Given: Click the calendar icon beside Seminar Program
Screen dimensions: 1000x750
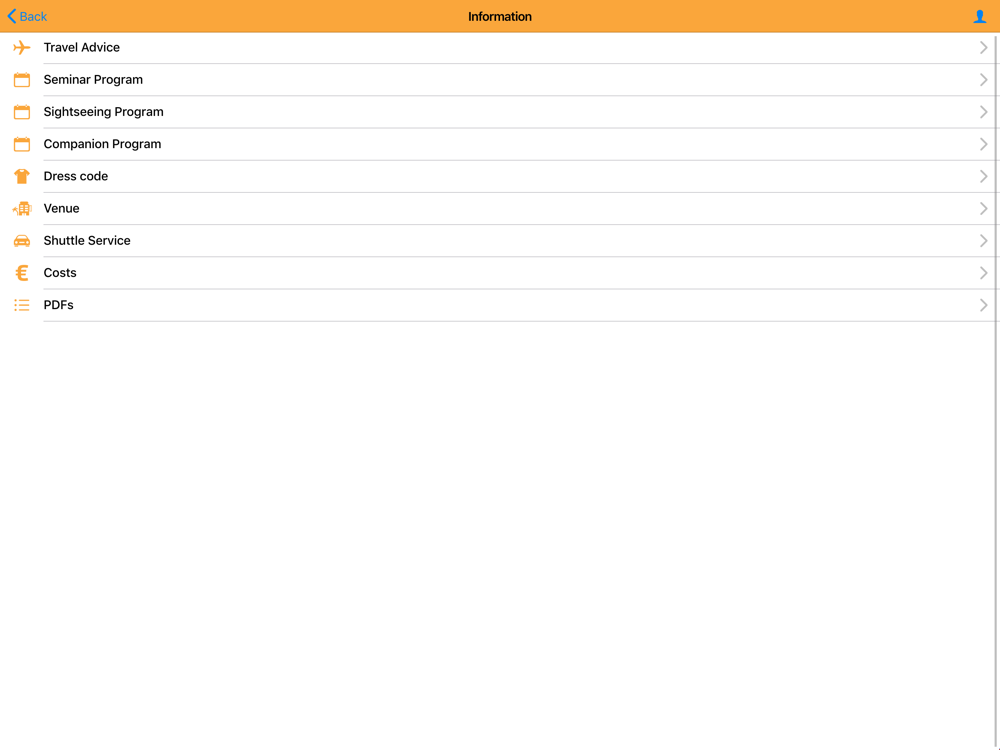Looking at the screenshot, I should (22, 80).
